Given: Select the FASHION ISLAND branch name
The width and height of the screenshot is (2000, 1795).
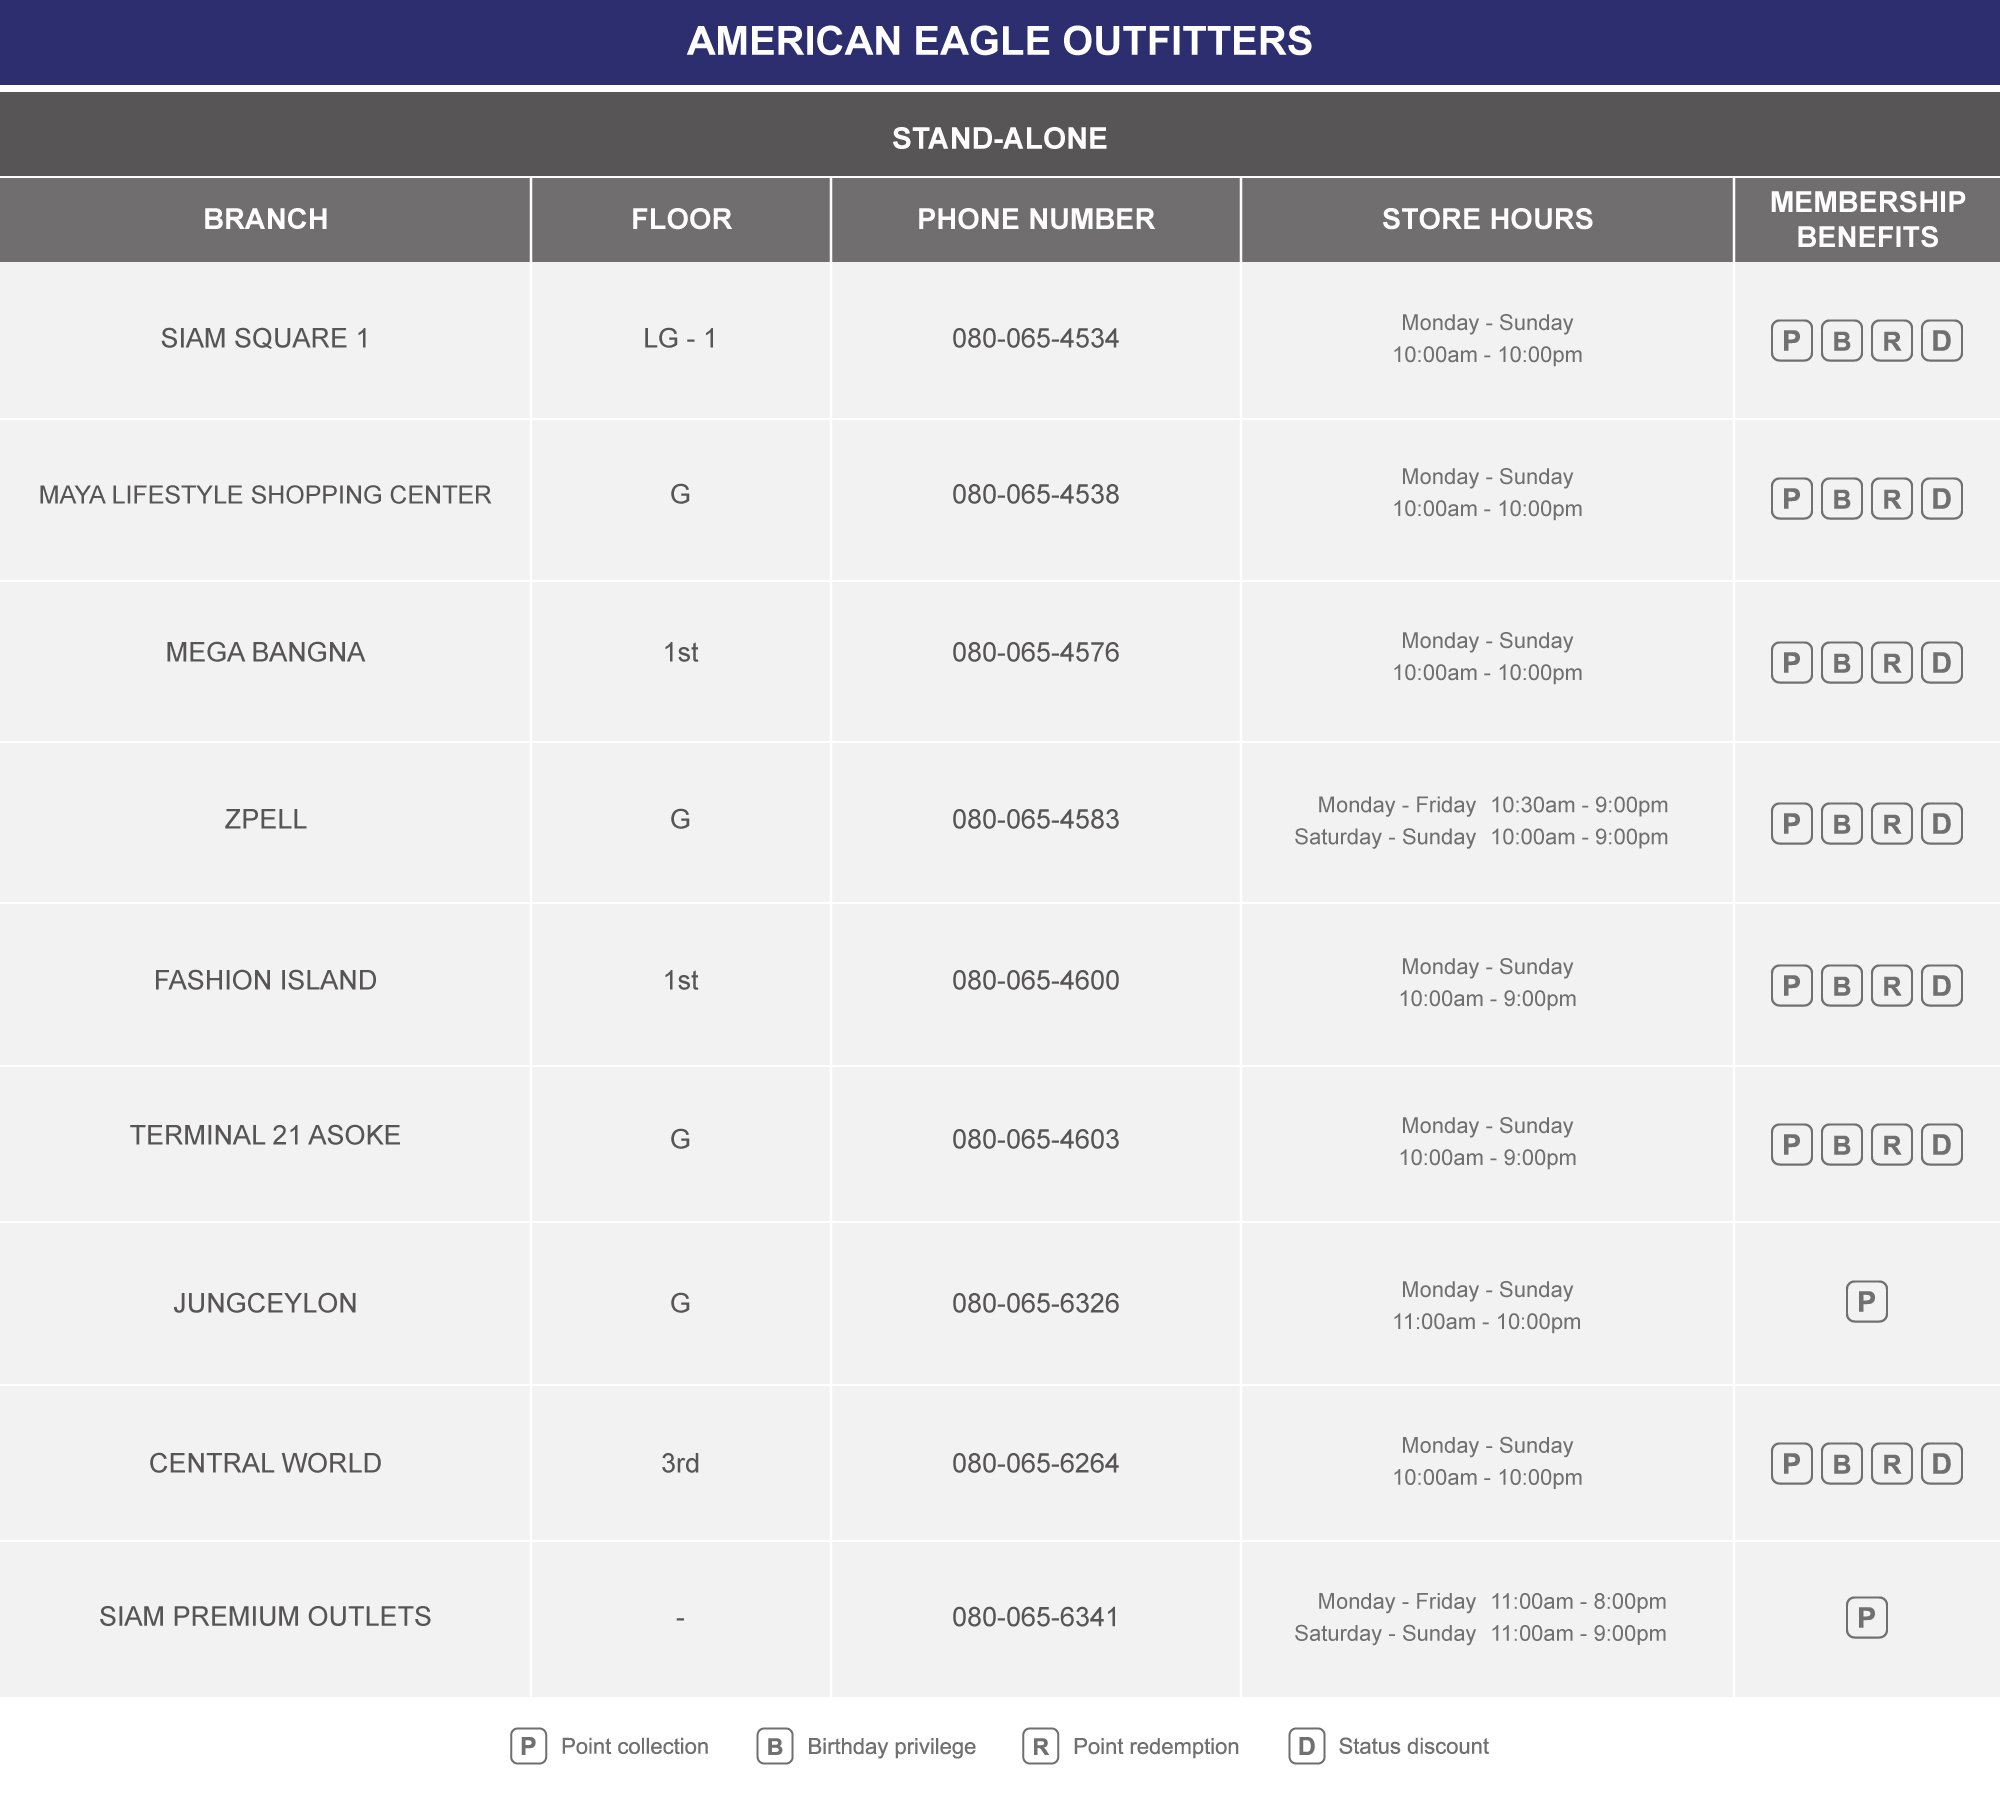Looking at the screenshot, I should (265, 980).
